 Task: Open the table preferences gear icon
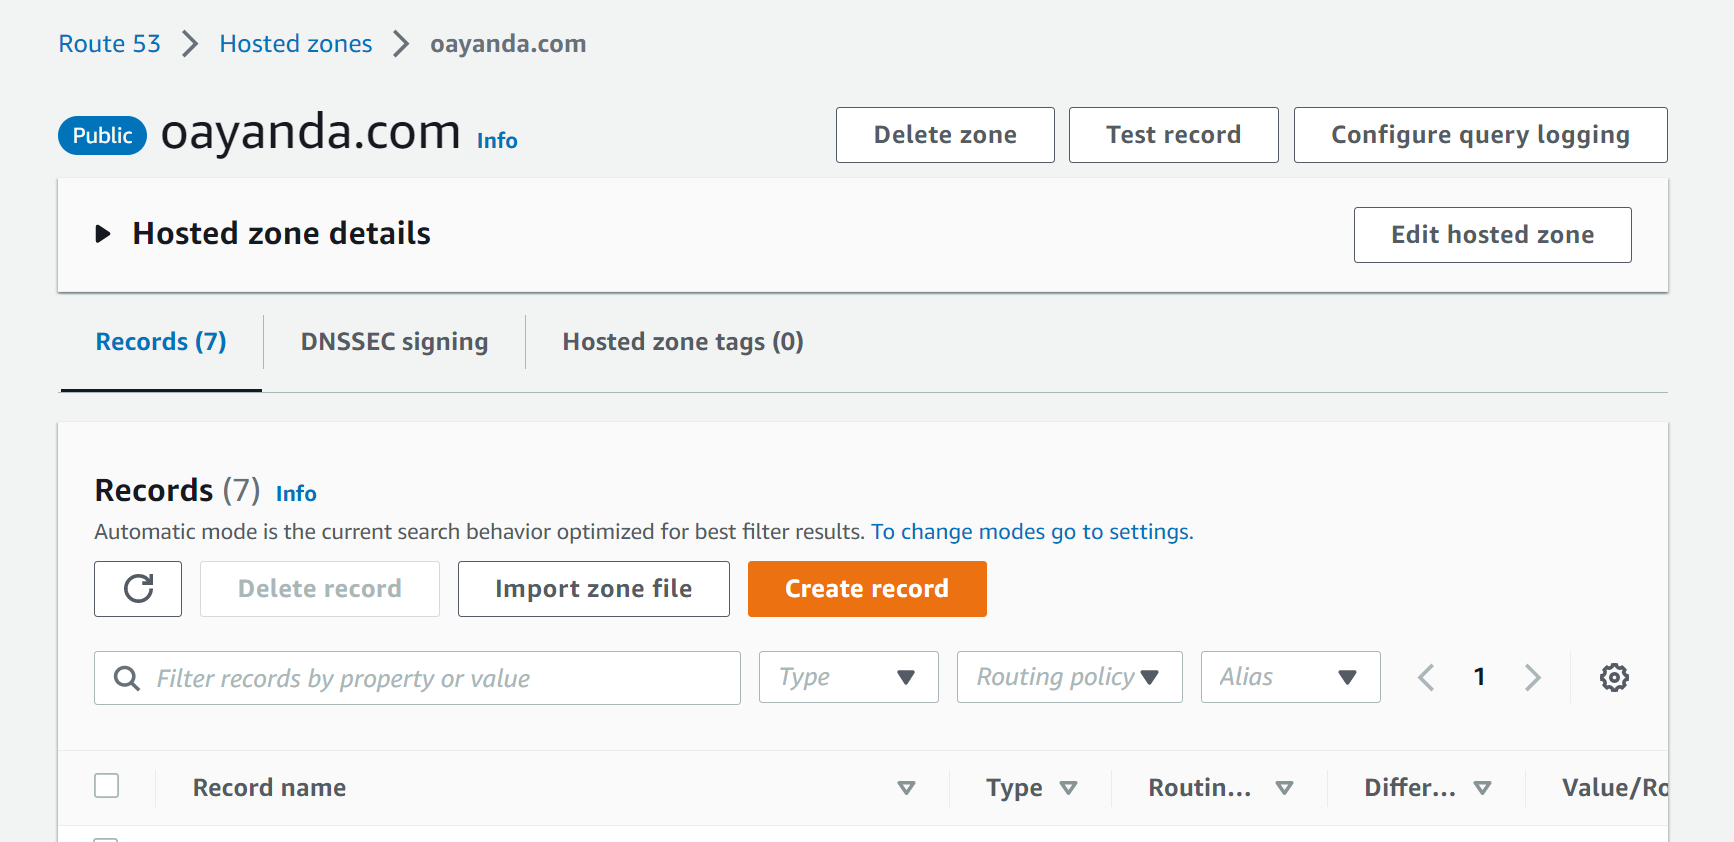[1614, 678]
